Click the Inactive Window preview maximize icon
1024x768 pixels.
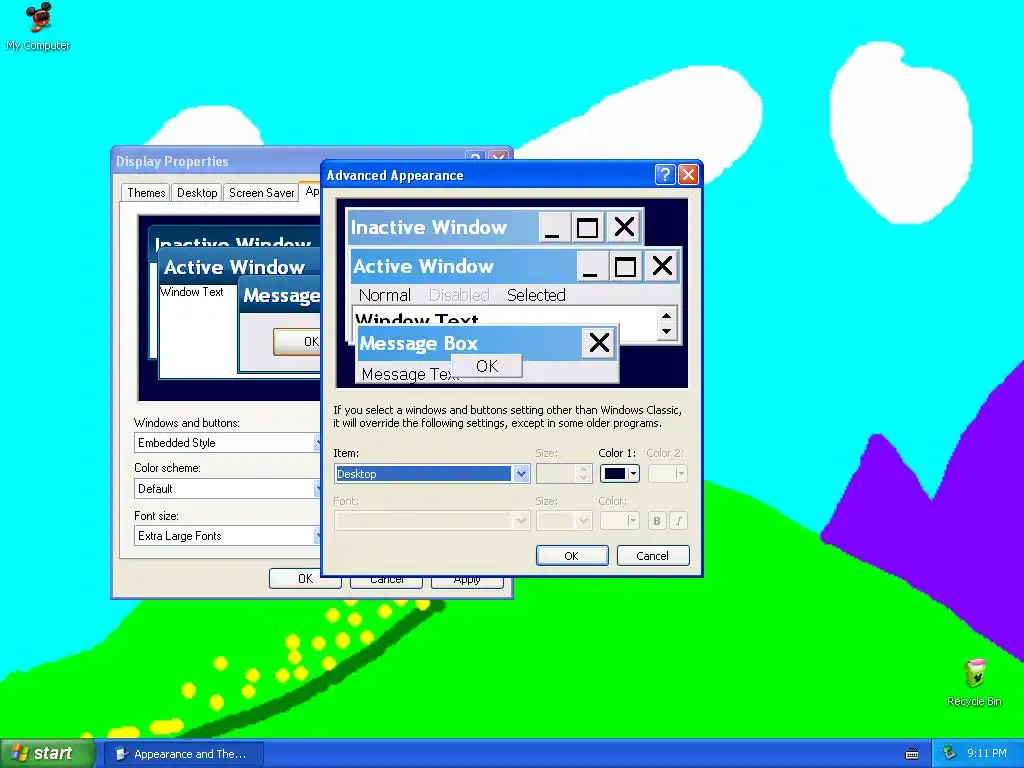point(587,227)
